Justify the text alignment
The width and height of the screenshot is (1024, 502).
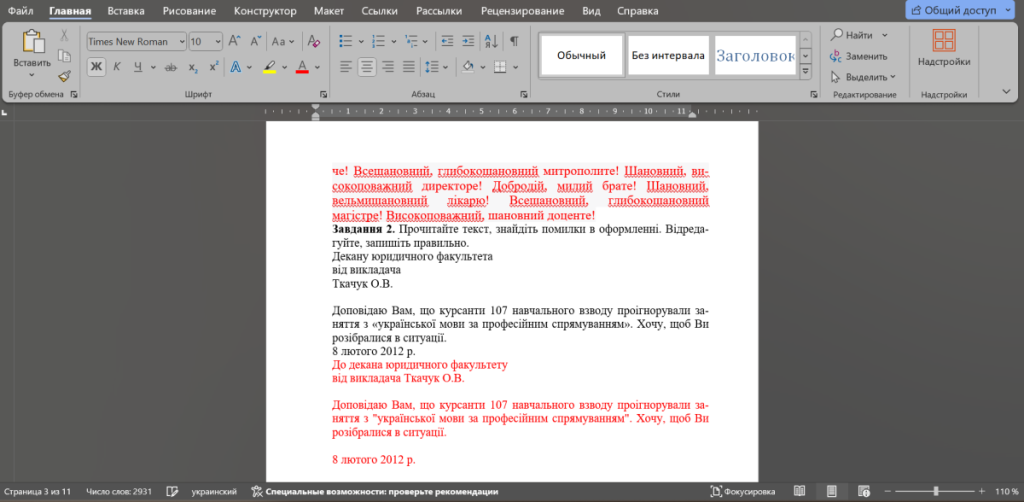(409, 67)
